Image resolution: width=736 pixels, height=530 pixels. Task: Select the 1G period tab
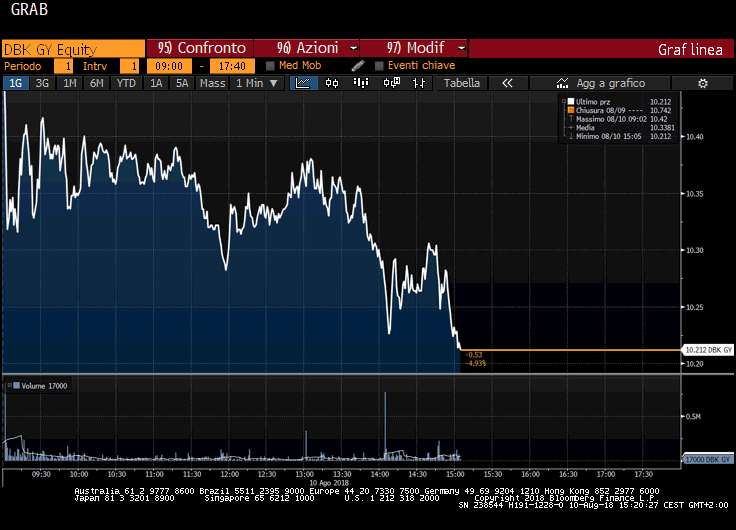tap(15, 83)
